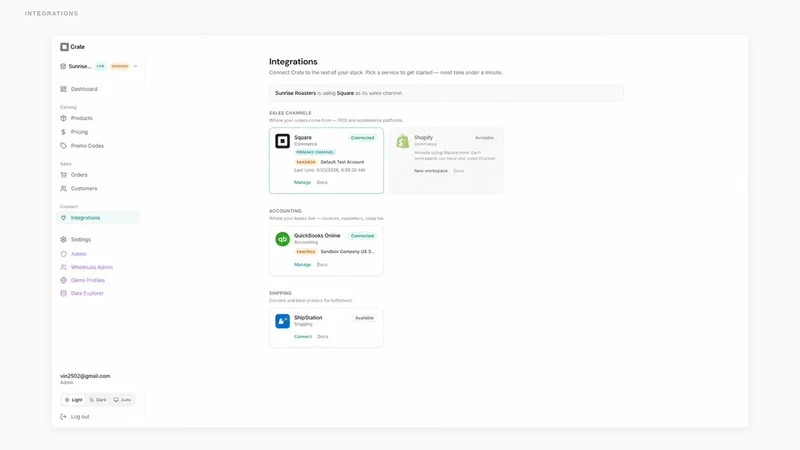Click the Data Explorer database icon
The height and width of the screenshot is (450, 800).
[63, 293]
